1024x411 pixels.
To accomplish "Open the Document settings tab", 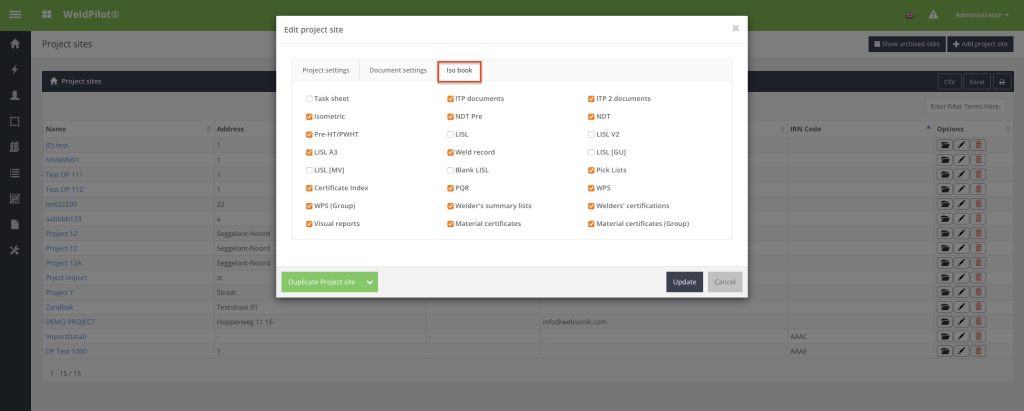I will [398, 70].
